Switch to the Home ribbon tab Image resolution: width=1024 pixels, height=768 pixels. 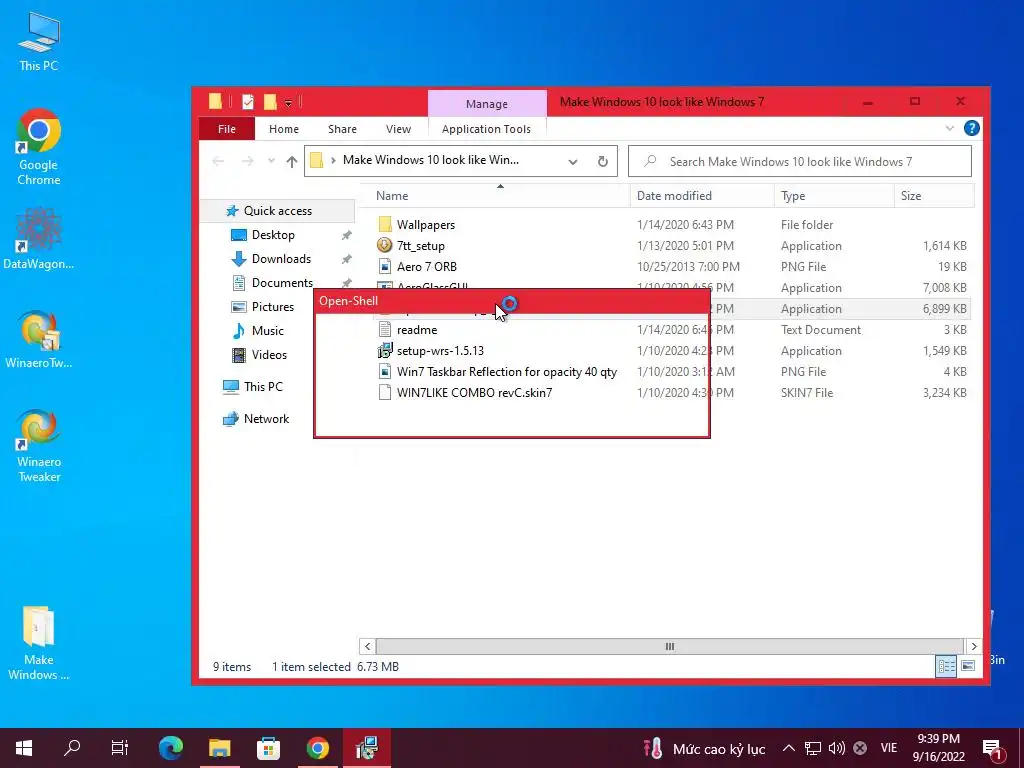283,129
